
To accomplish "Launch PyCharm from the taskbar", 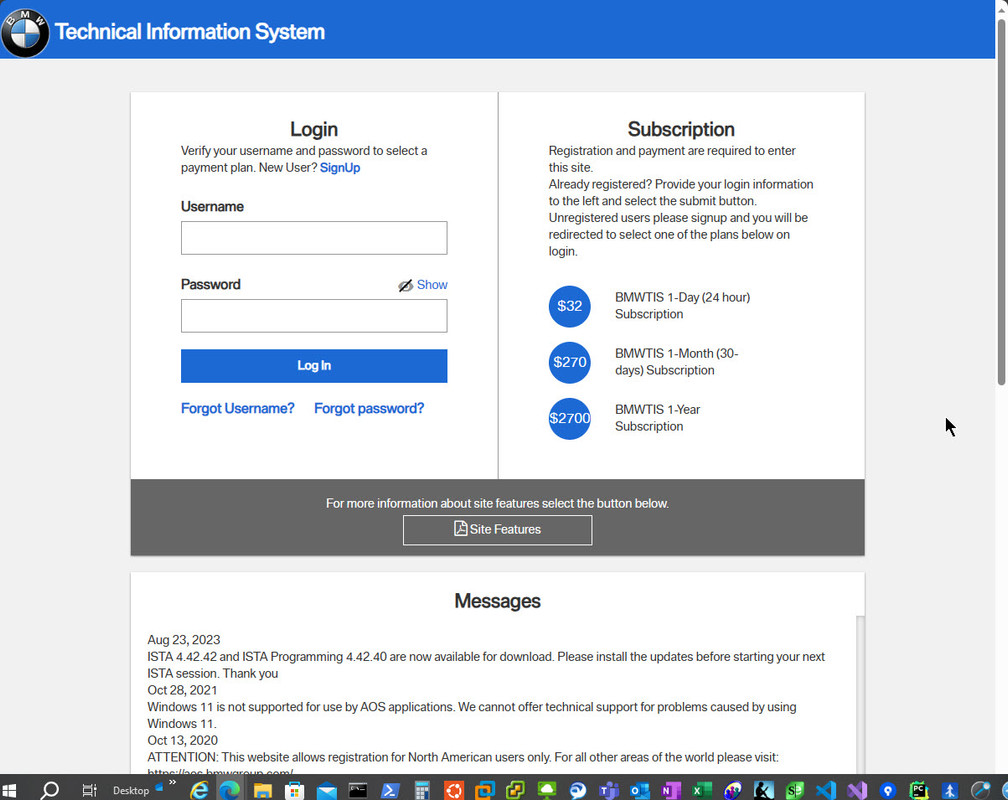I will pos(919,790).
